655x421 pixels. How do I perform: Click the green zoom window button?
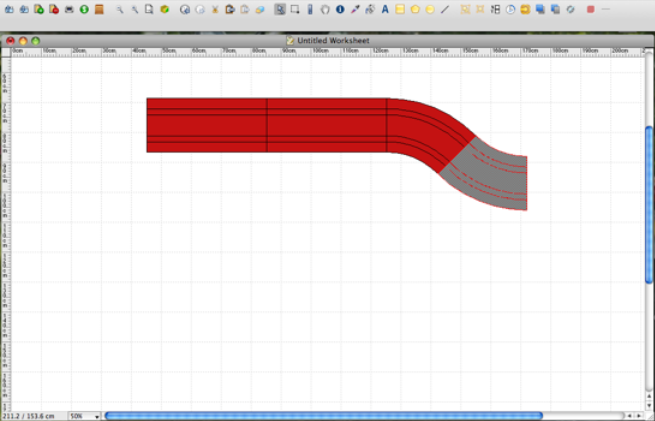(x=35, y=40)
